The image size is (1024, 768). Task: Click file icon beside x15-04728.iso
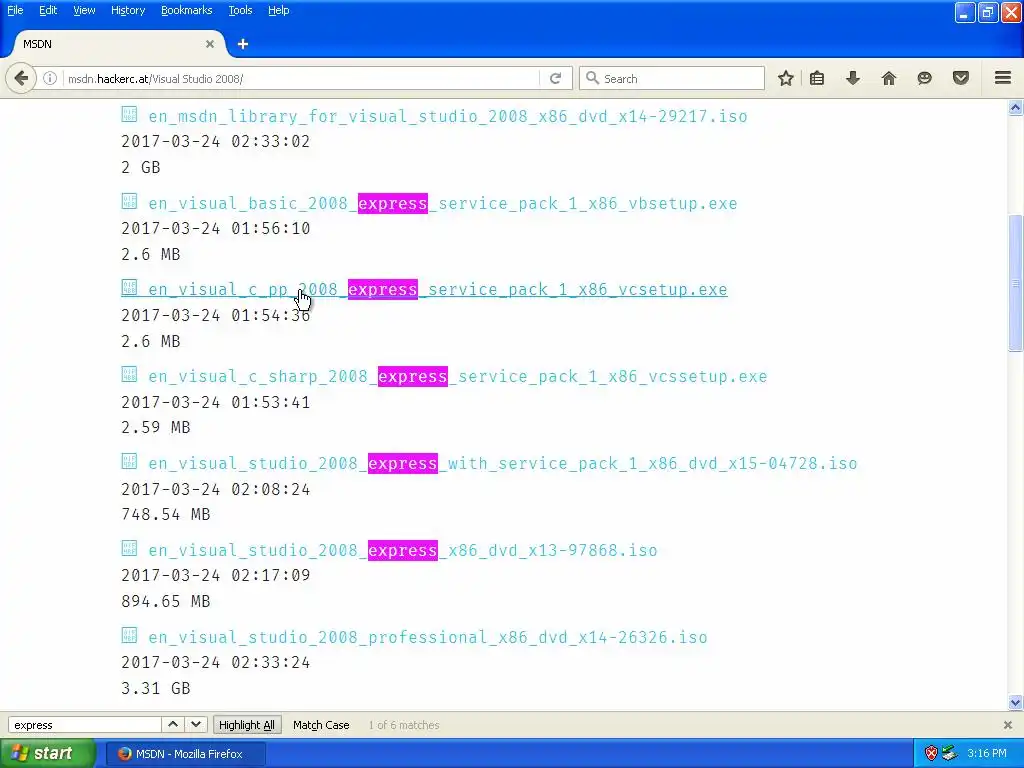pyautogui.click(x=129, y=461)
